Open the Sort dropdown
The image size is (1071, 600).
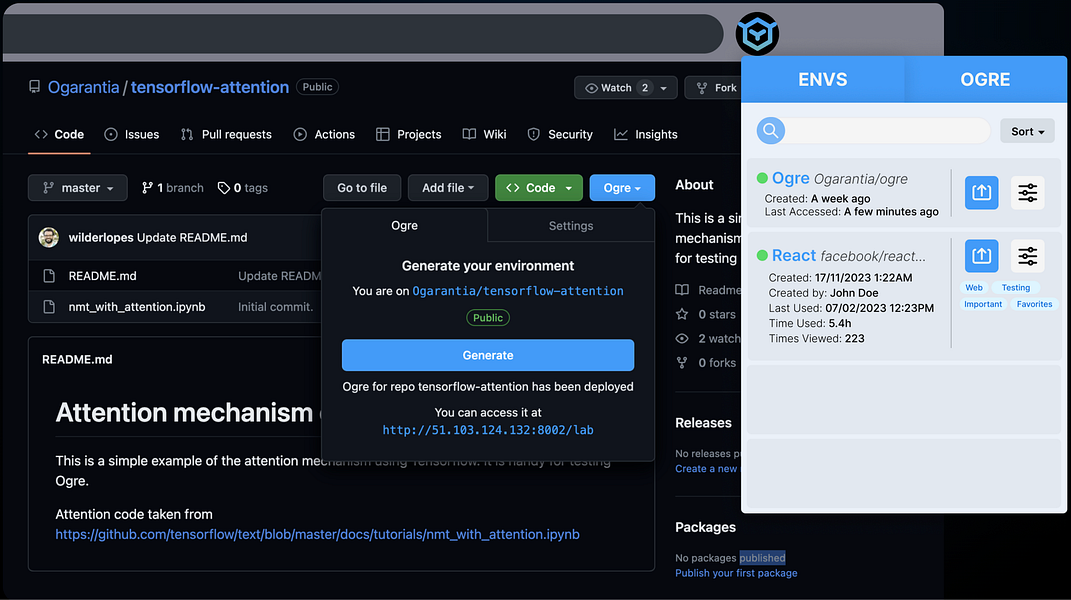1027,130
